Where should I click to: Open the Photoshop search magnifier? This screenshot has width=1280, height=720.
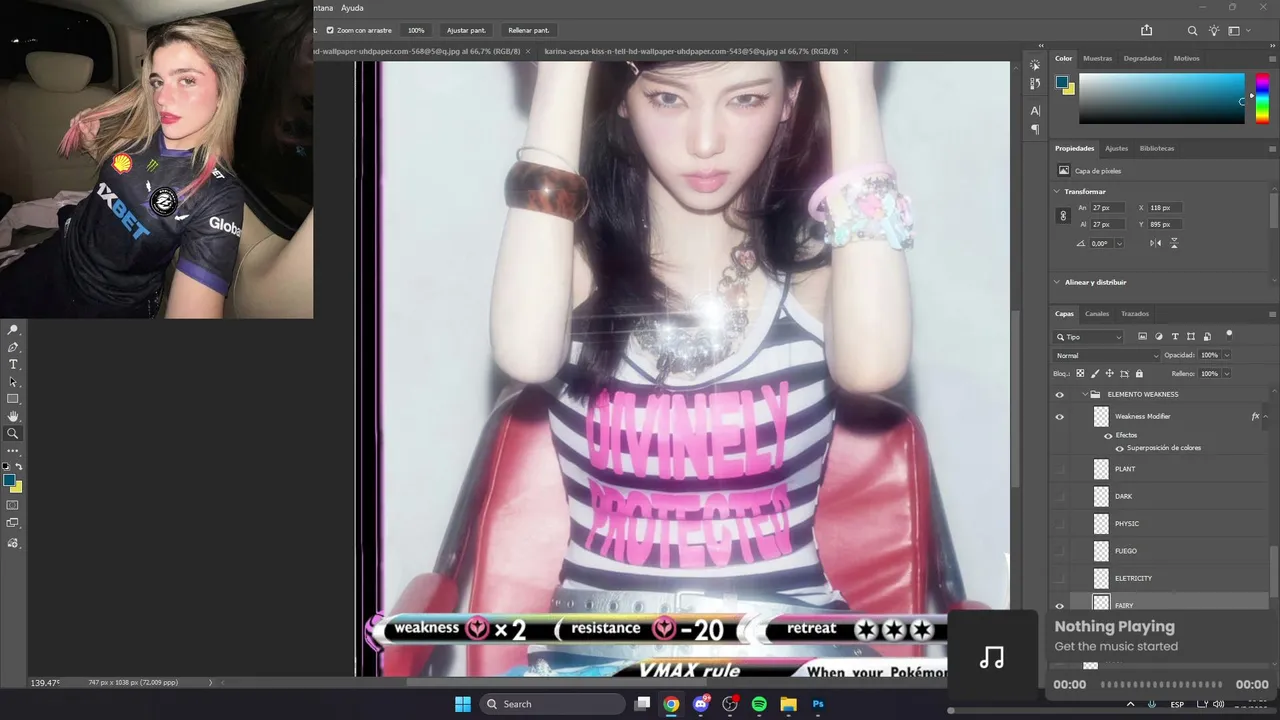click(1192, 31)
